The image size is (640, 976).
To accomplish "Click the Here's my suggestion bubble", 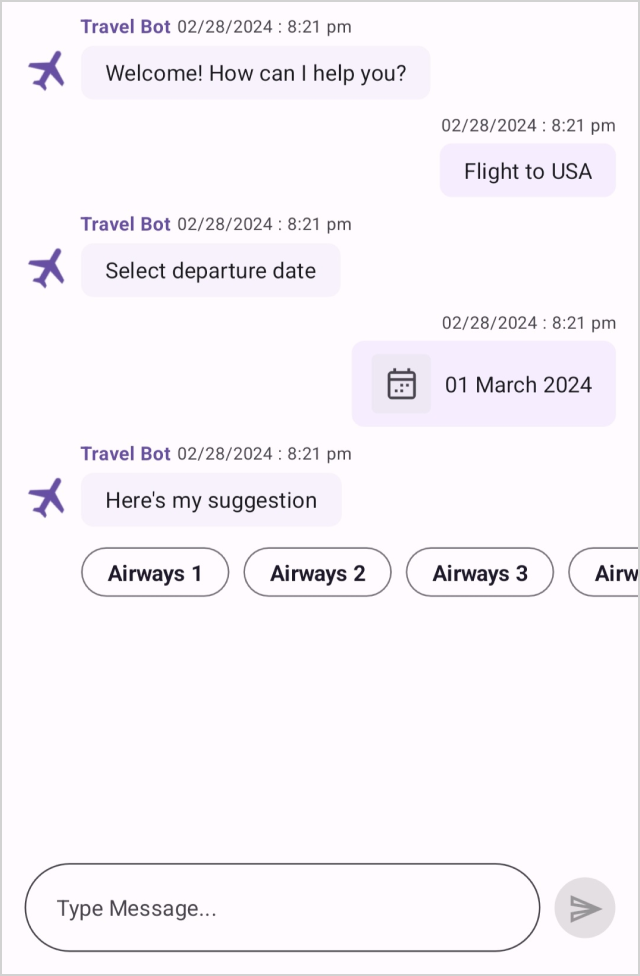I will coord(210,499).
